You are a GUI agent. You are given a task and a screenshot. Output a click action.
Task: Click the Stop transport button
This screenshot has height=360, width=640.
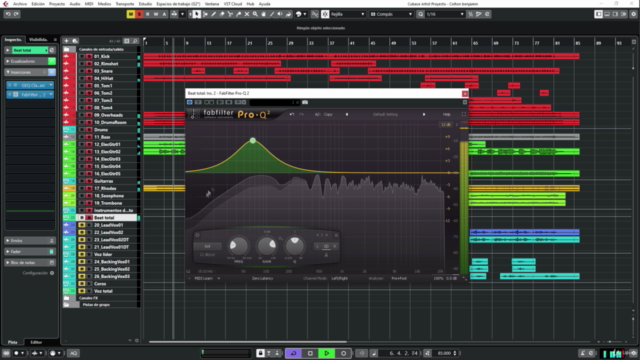310,353
